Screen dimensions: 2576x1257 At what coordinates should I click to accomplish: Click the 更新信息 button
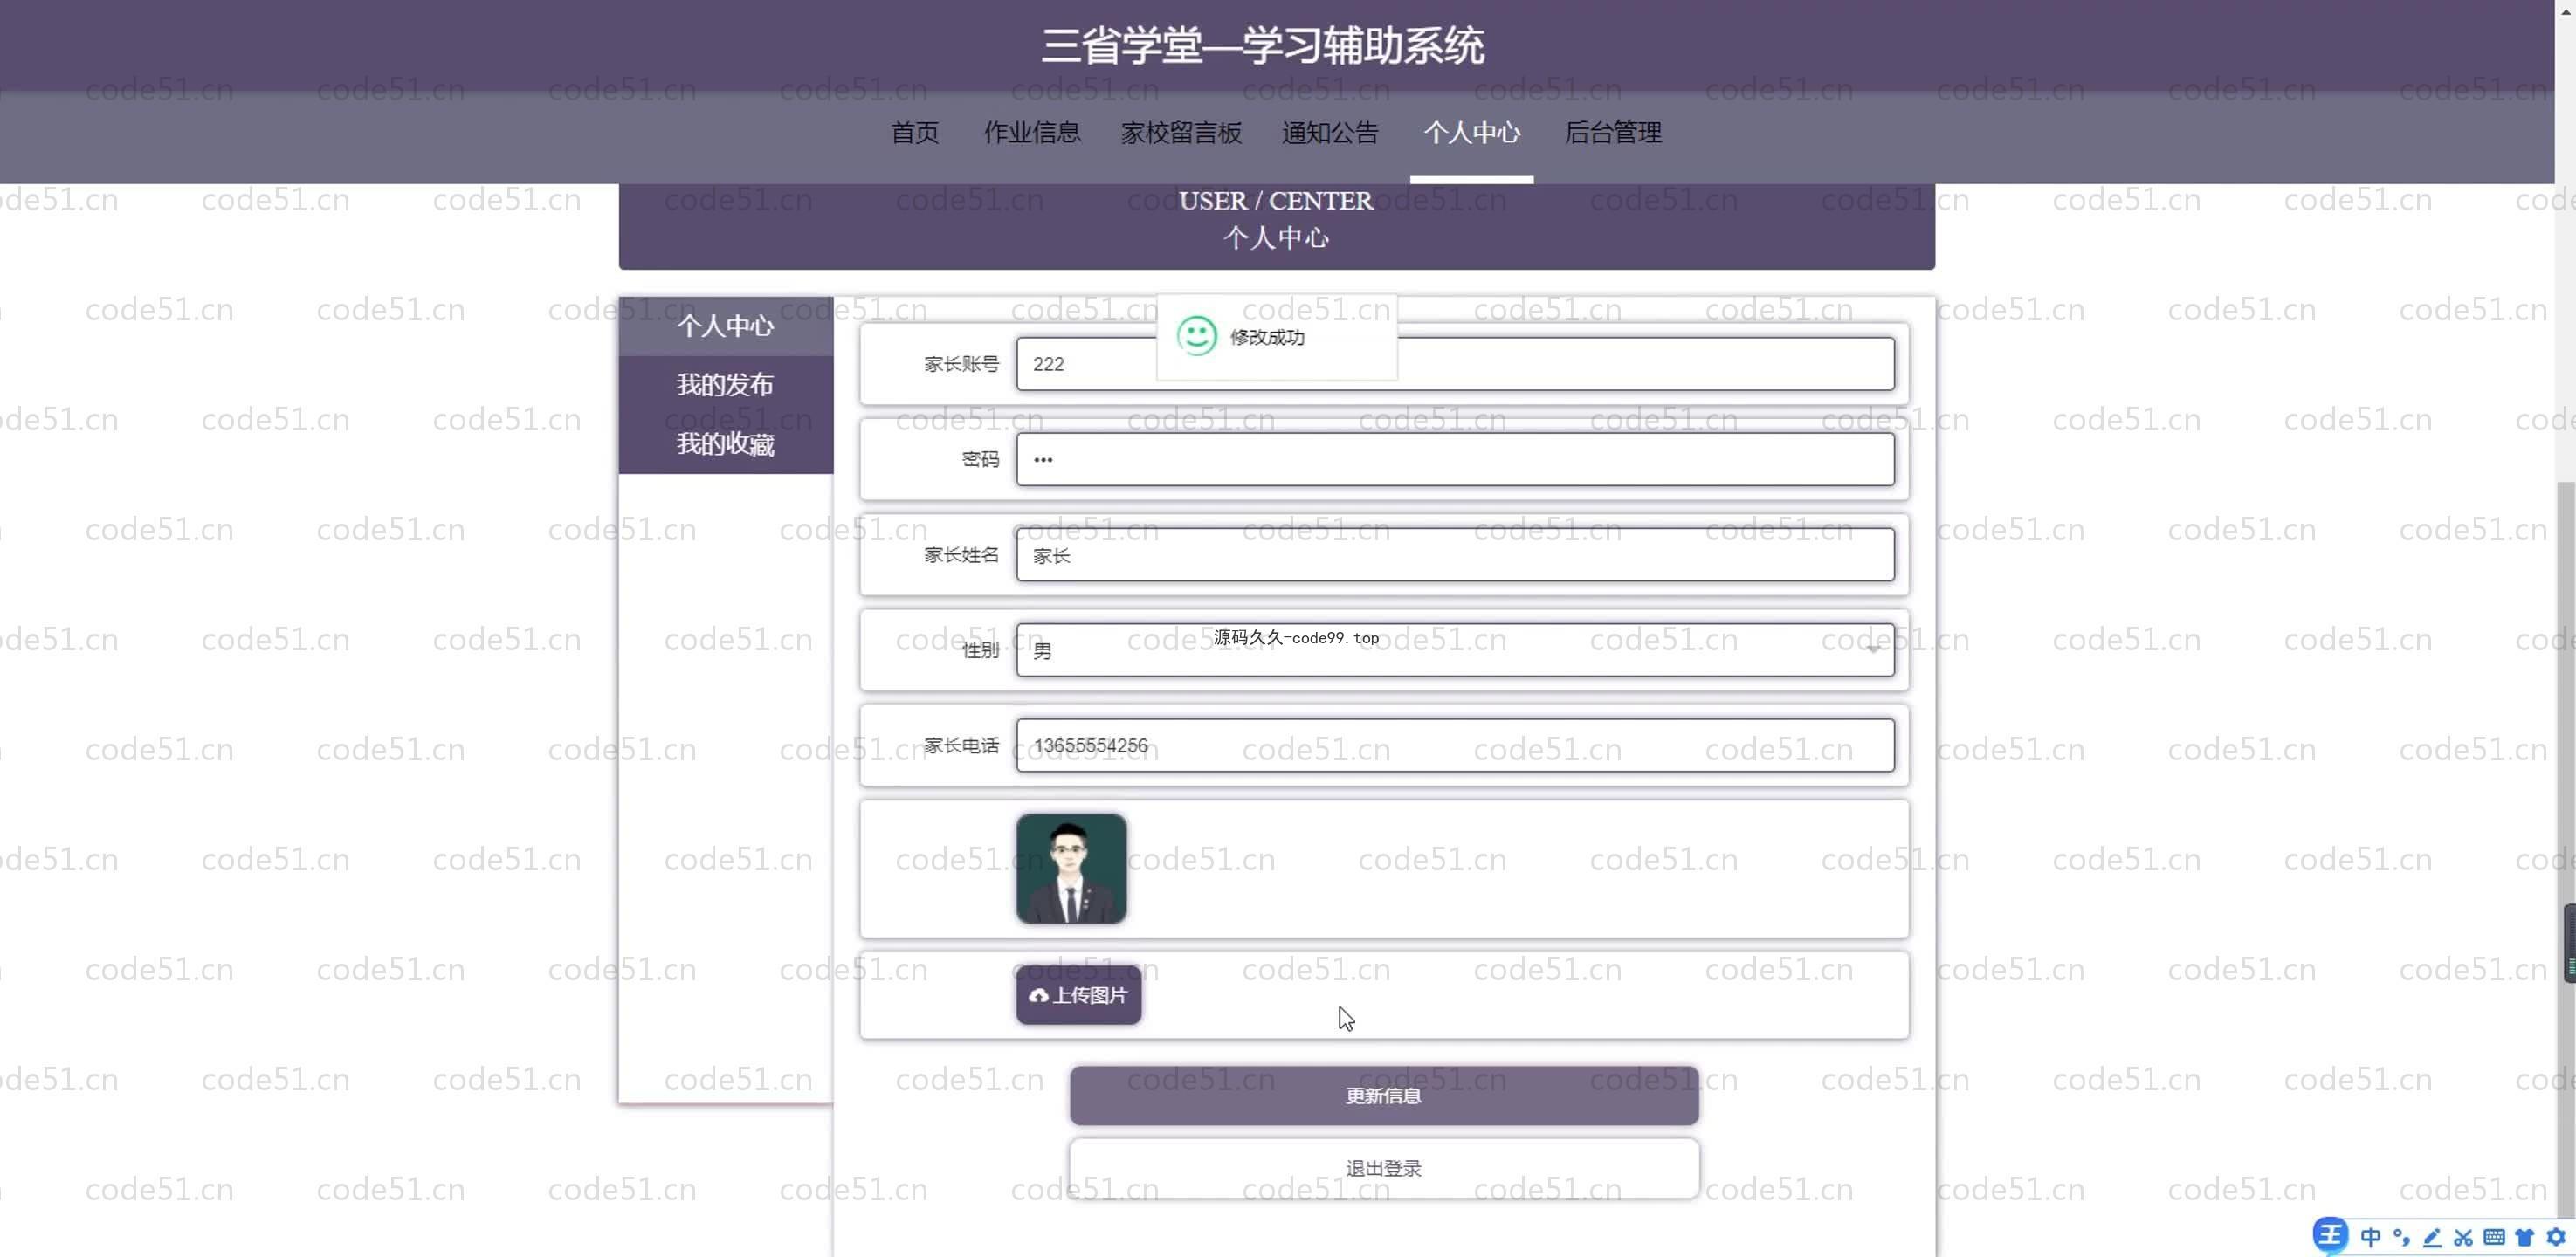click(x=1384, y=1096)
